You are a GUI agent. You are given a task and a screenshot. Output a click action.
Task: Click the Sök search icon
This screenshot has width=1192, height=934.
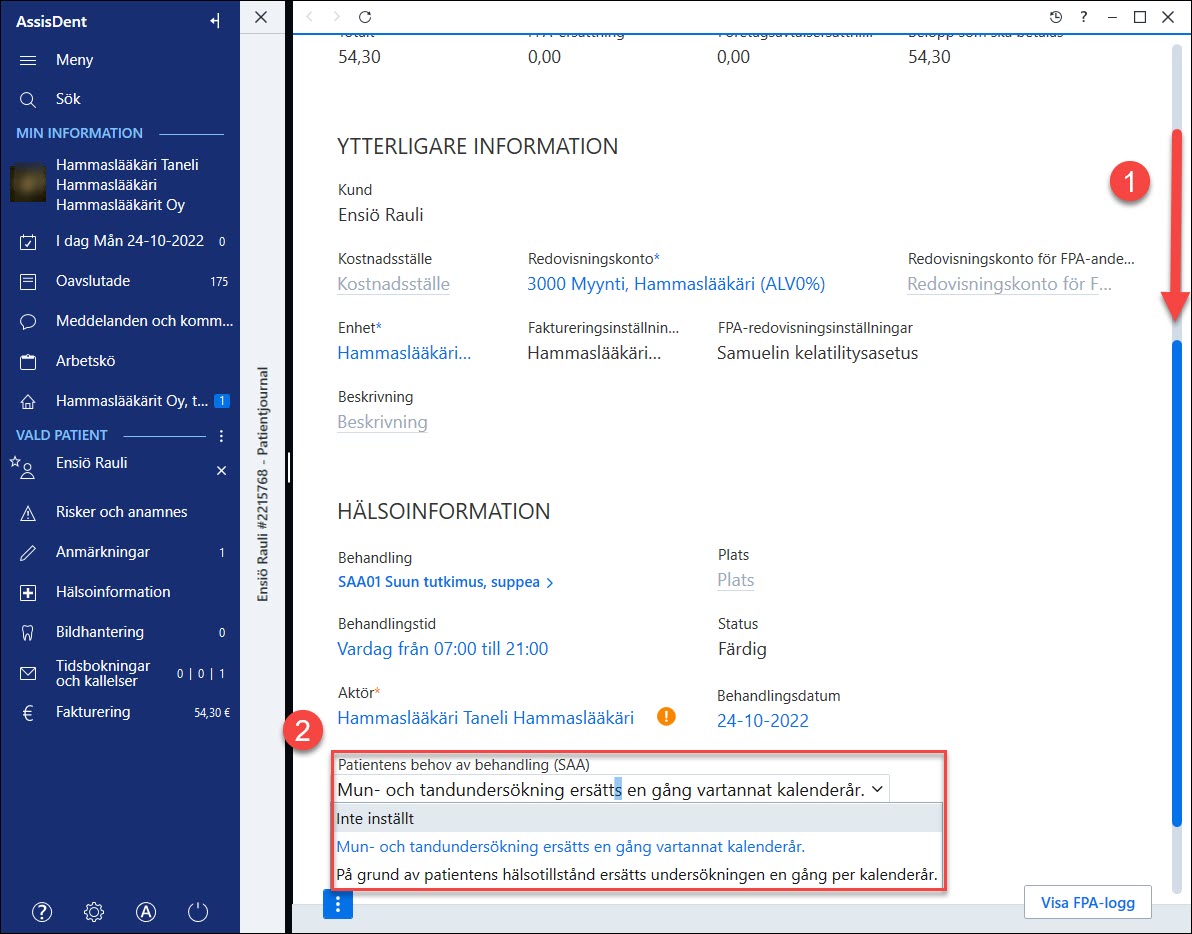click(28, 100)
